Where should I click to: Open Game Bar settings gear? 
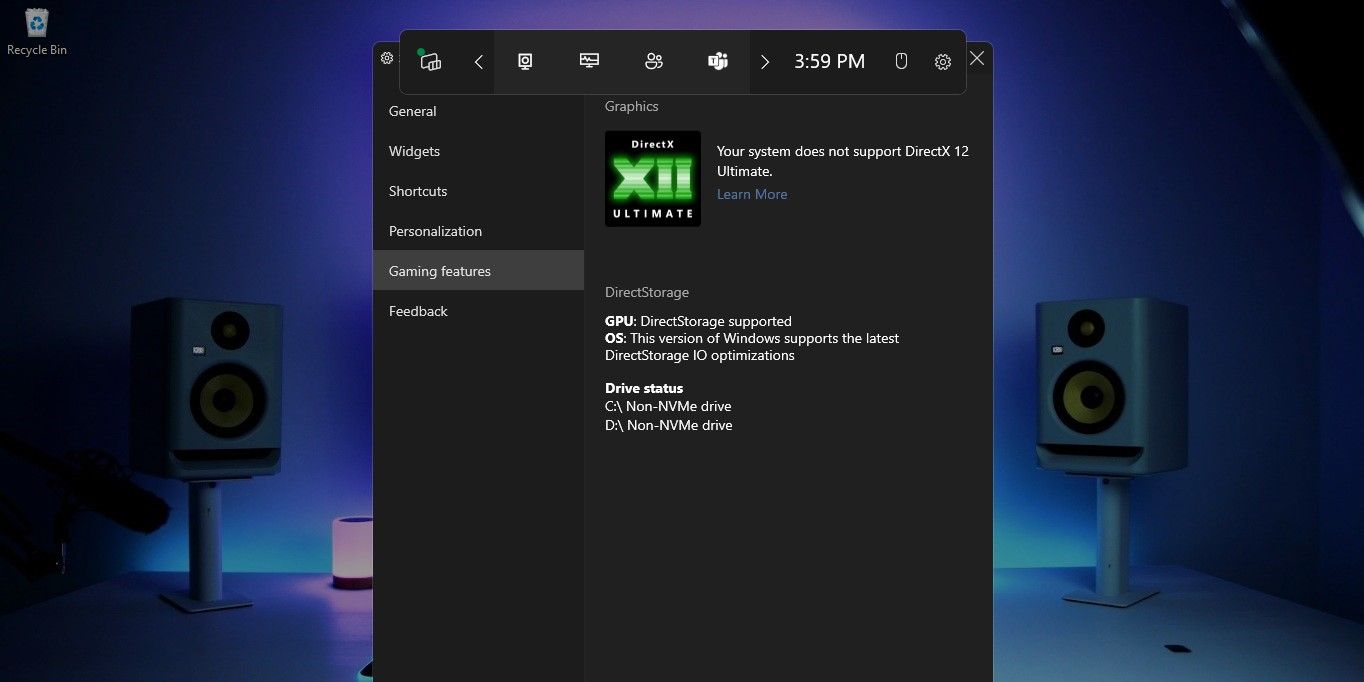coord(943,62)
